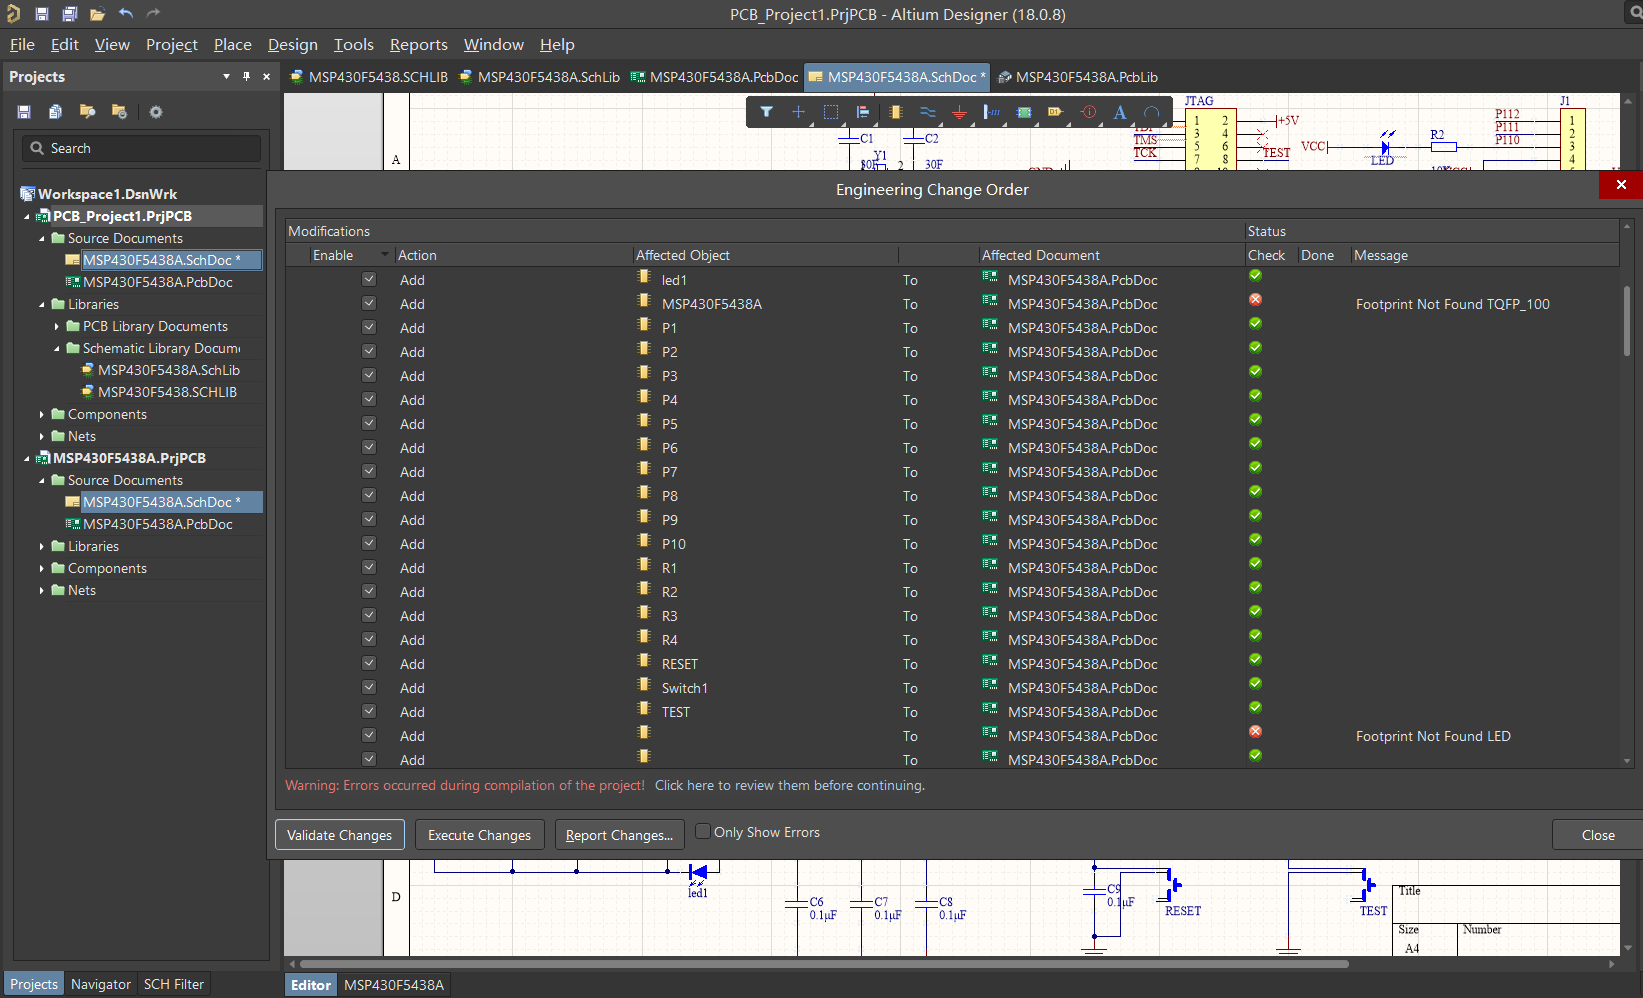Open the Design menu
The height and width of the screenshot is (998, 1643).
tap(292, 44)
